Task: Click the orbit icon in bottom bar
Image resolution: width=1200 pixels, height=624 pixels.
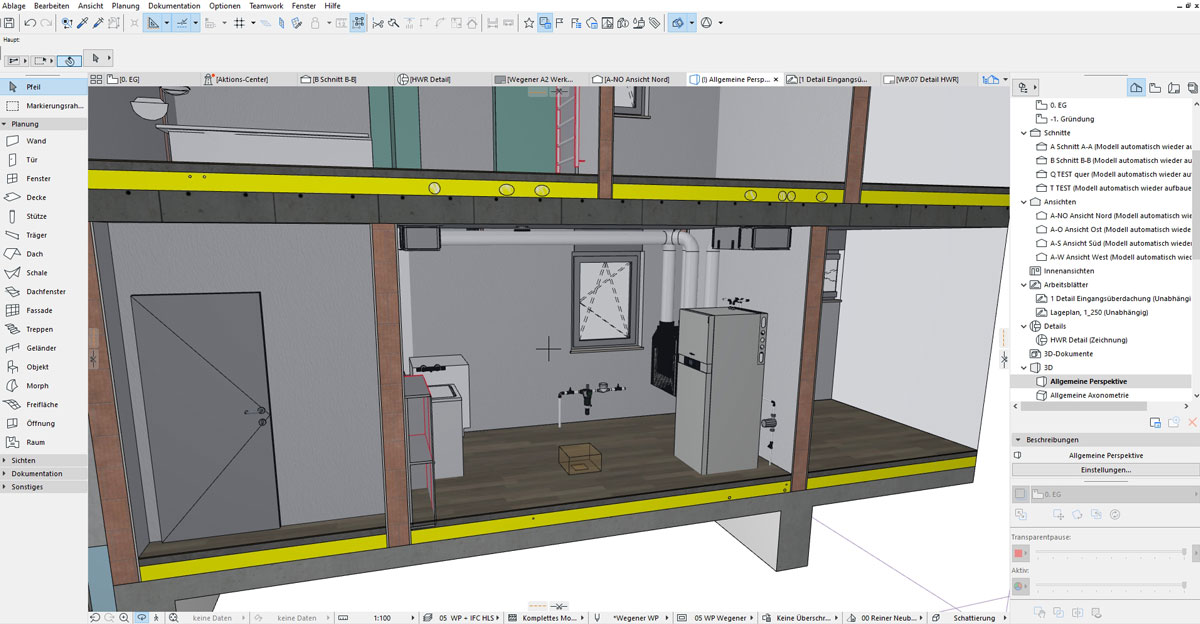Action: point(141,618)
